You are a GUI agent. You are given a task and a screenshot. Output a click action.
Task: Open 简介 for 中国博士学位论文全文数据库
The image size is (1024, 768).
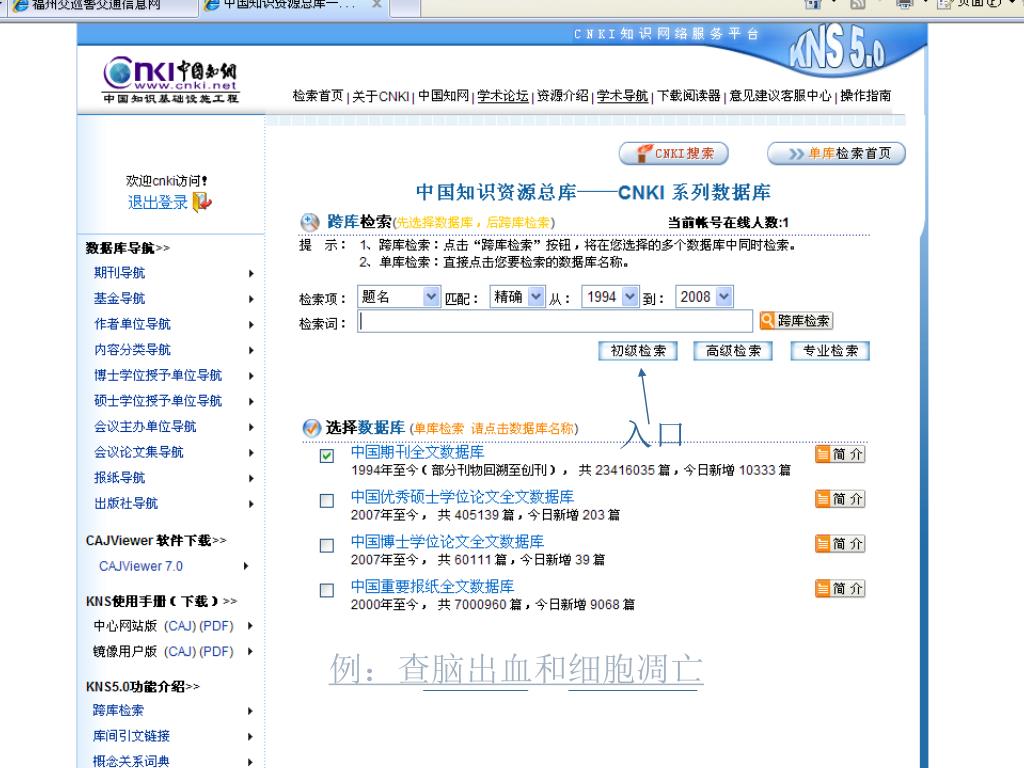pos(840,543)
